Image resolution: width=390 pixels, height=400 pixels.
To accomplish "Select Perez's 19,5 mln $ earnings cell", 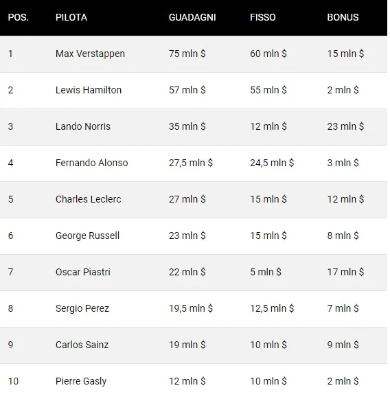I will click(x=191, y=309).
